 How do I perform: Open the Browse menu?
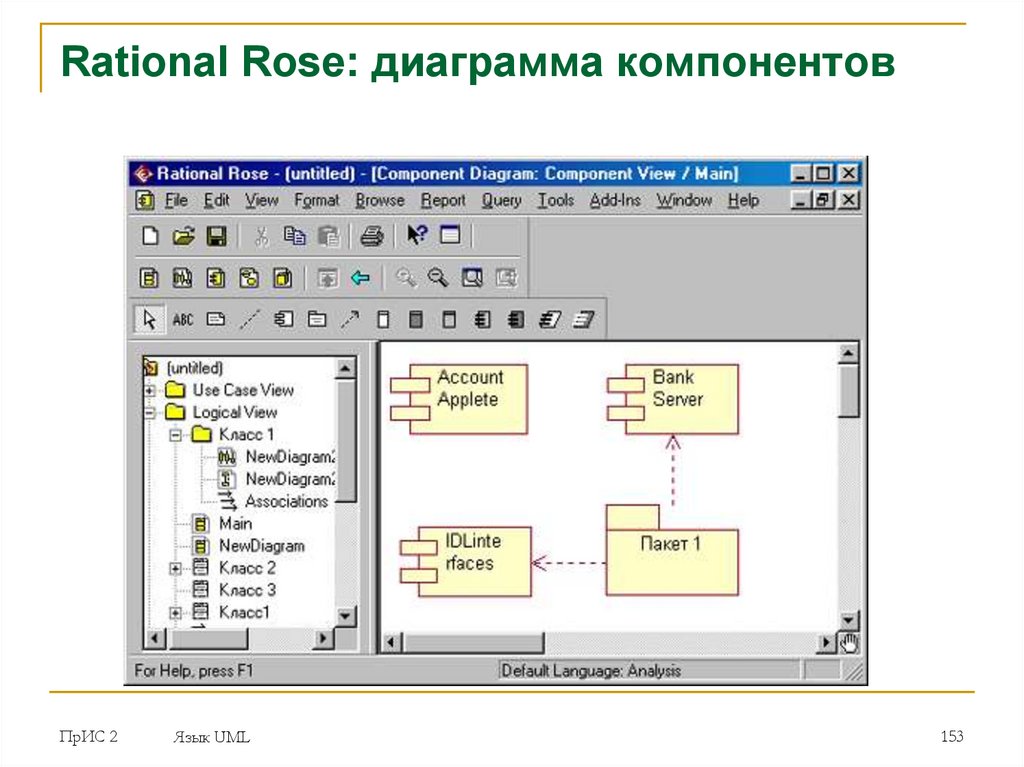click(380, 200)
